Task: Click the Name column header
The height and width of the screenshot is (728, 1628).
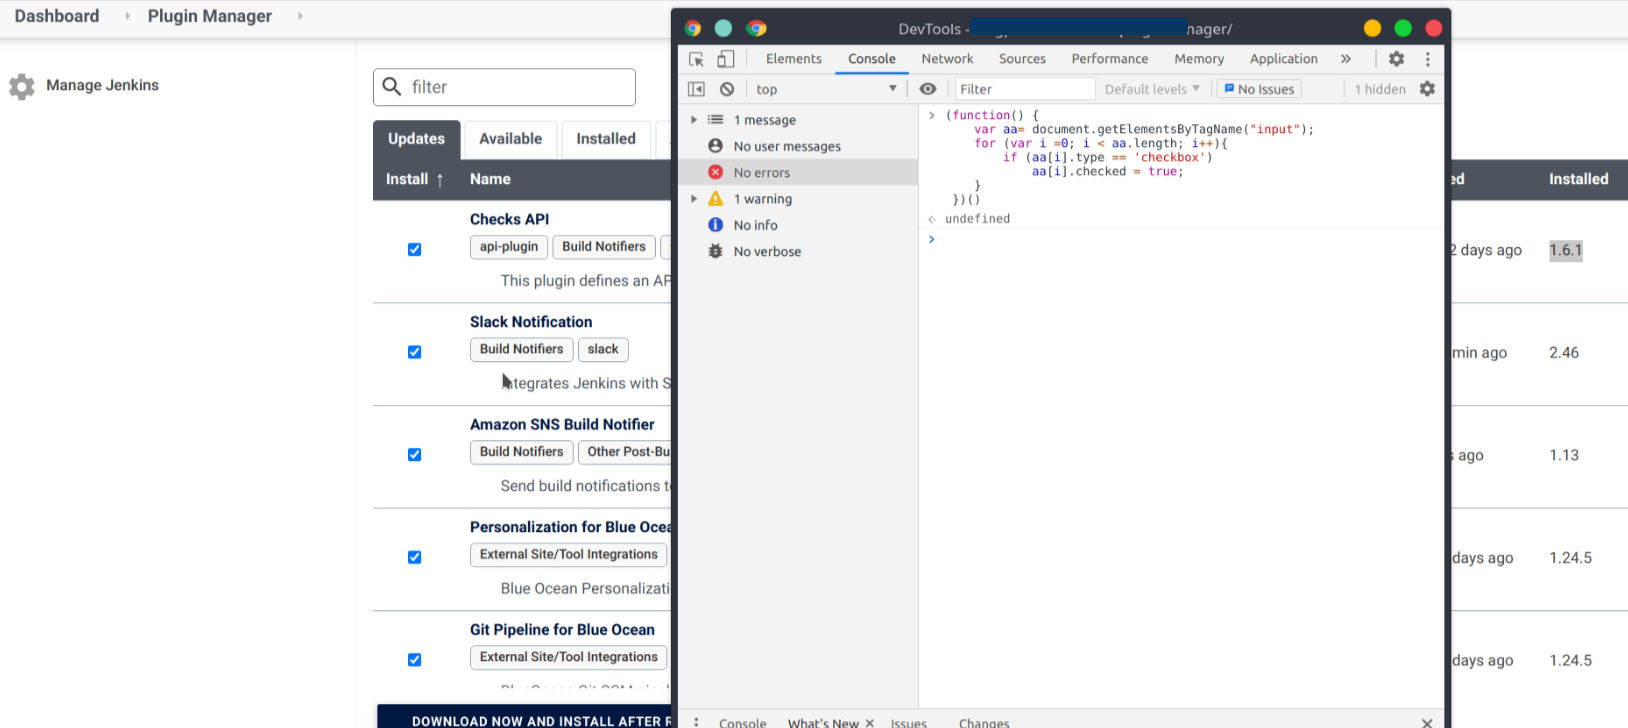Action: click(490, 179)
